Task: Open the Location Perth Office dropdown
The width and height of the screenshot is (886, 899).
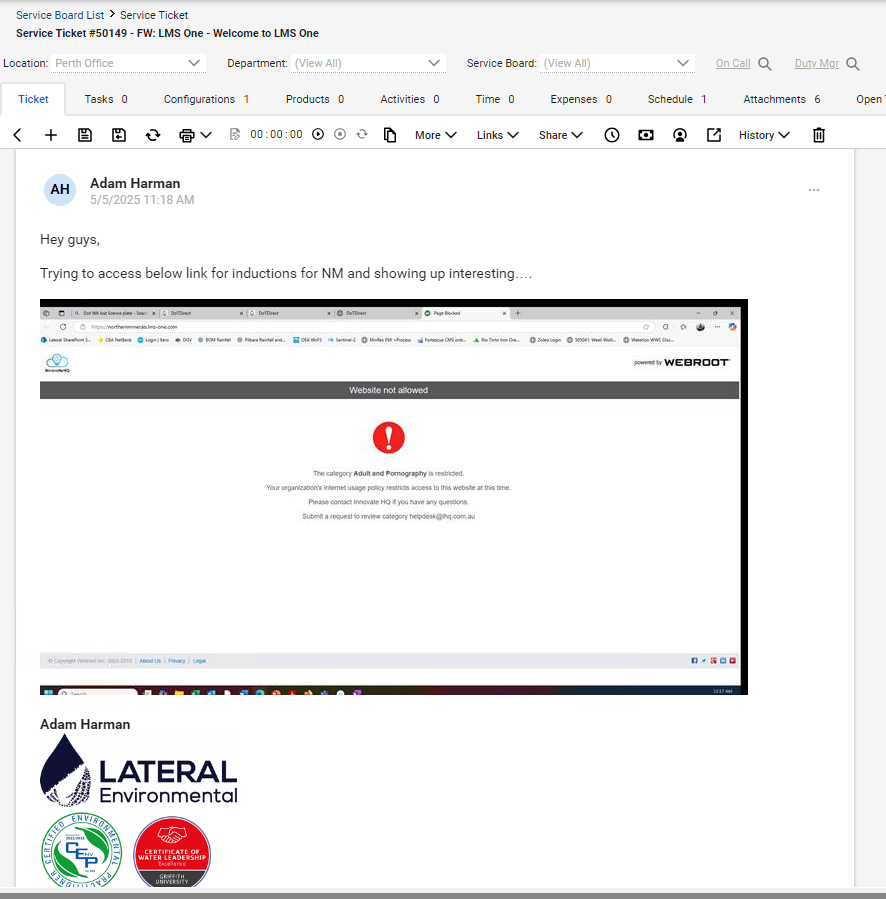Action: click(128, 63)
